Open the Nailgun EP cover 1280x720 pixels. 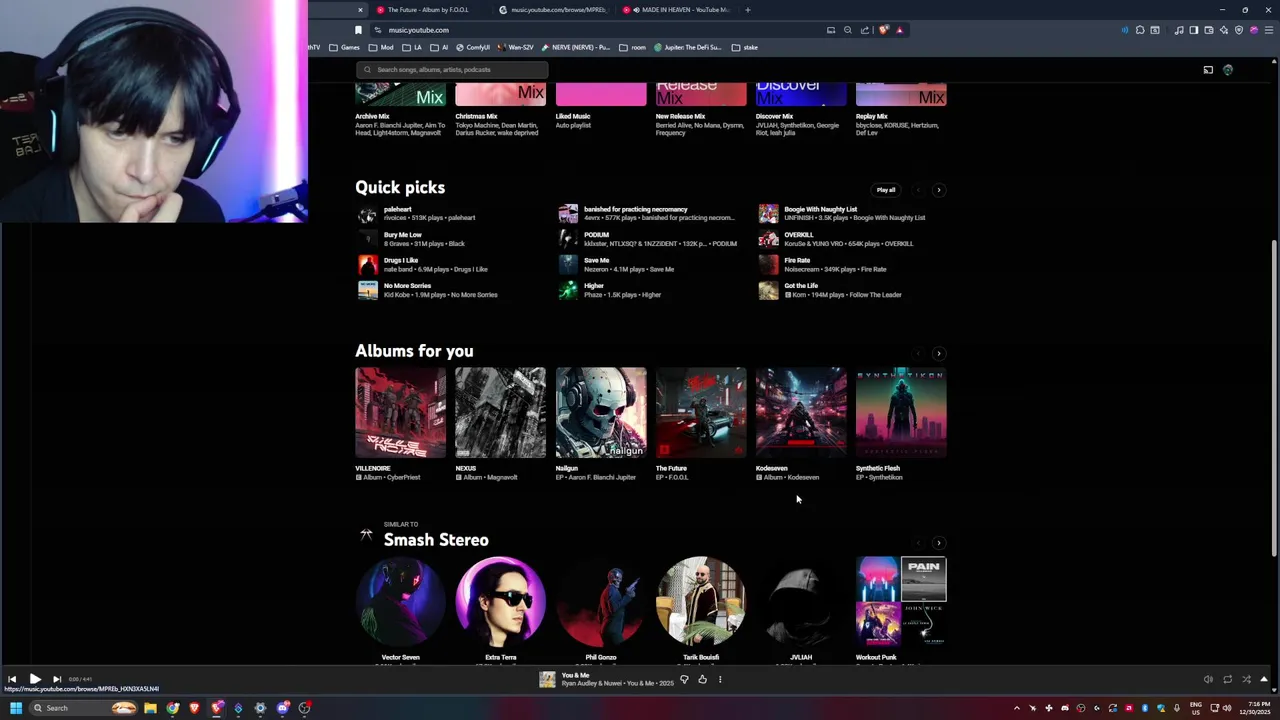click(x=601, y=413)
